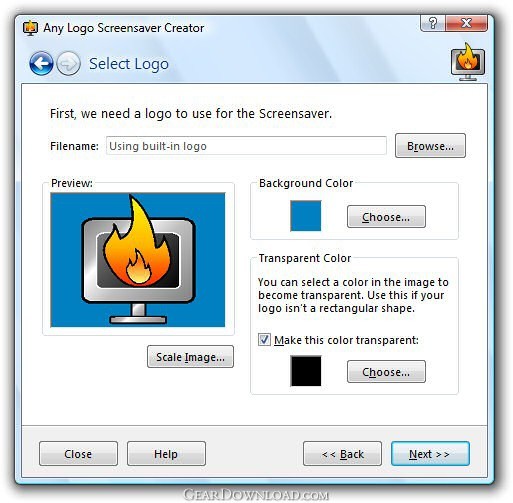Click the Filename input field
The height and width of the screenshot is (503, 513).
click(246, 146)
